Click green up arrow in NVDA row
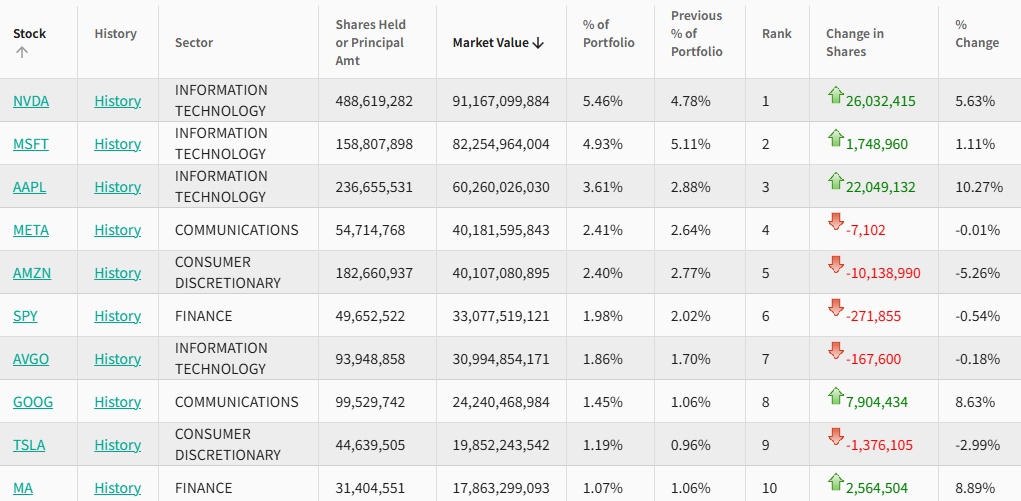 point(836,95)
